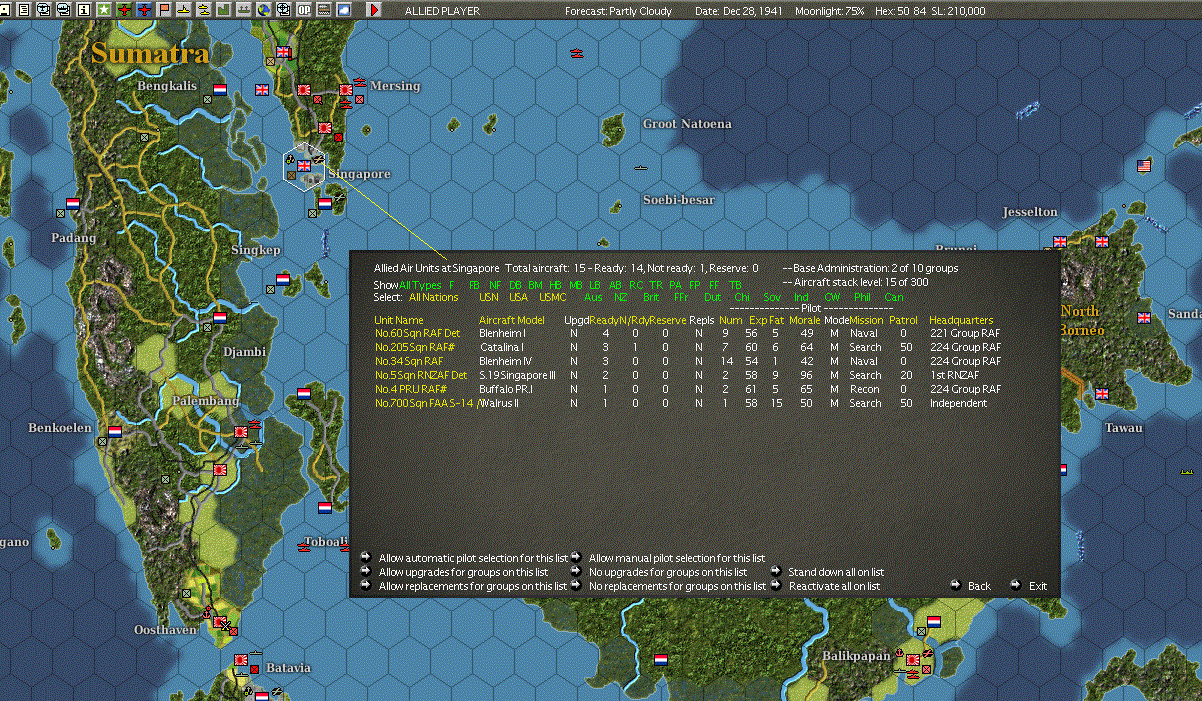Image resolution: width=1202 pixels, height=701 pixels.
Task: Select All Nations filter
Action: 434,297
